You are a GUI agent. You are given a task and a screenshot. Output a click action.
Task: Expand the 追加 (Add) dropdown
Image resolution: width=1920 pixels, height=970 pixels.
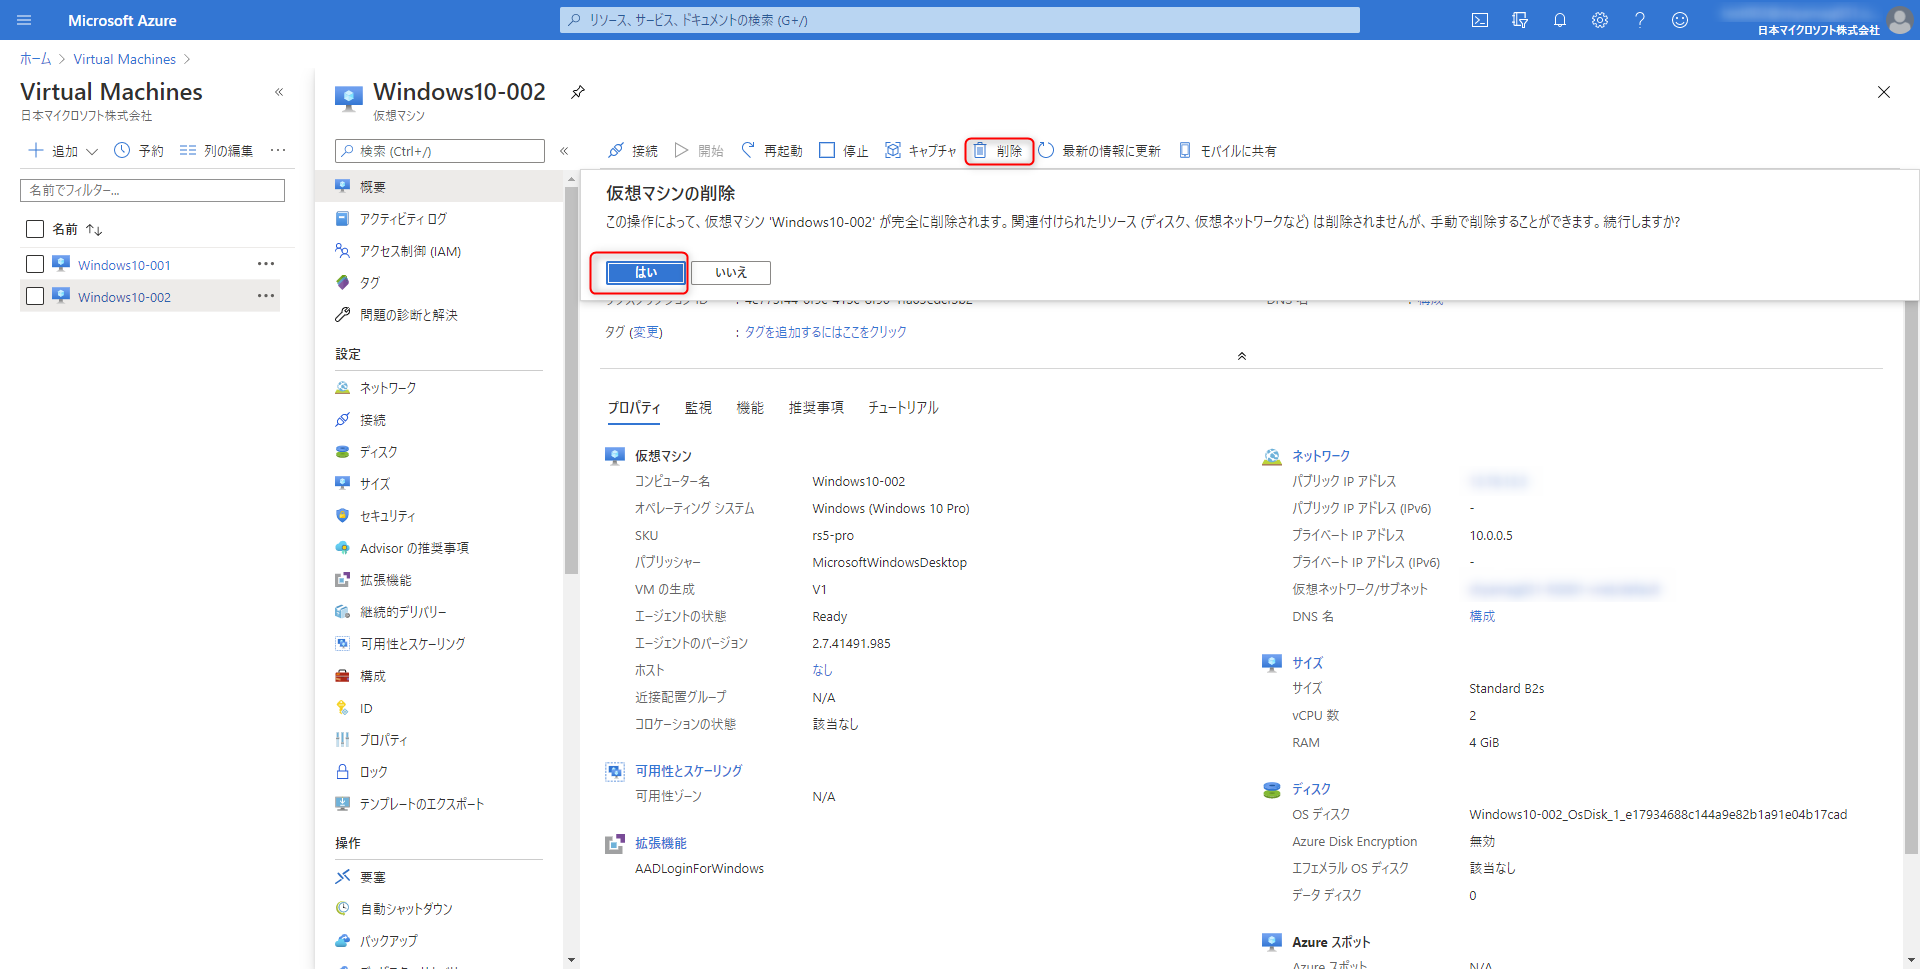63,151
